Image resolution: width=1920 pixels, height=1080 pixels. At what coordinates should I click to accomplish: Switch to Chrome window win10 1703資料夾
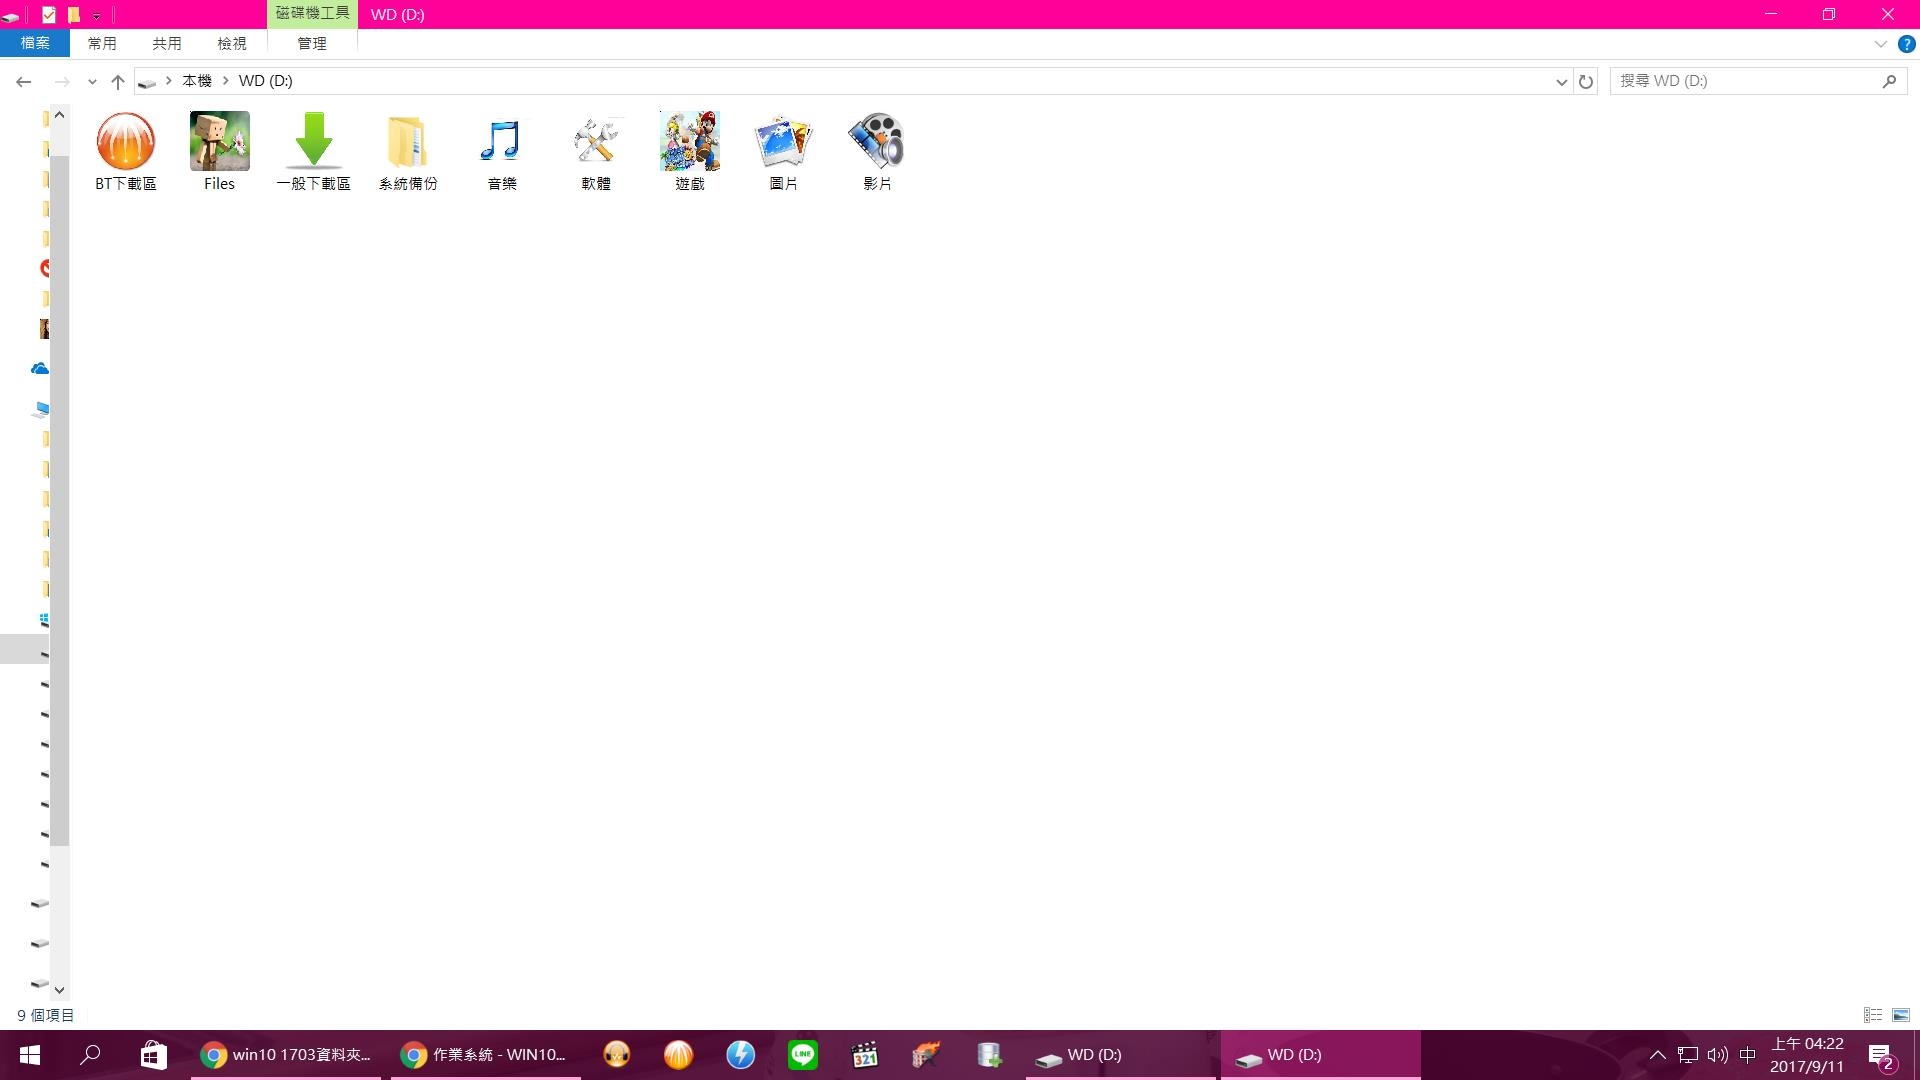point(286,1055)
